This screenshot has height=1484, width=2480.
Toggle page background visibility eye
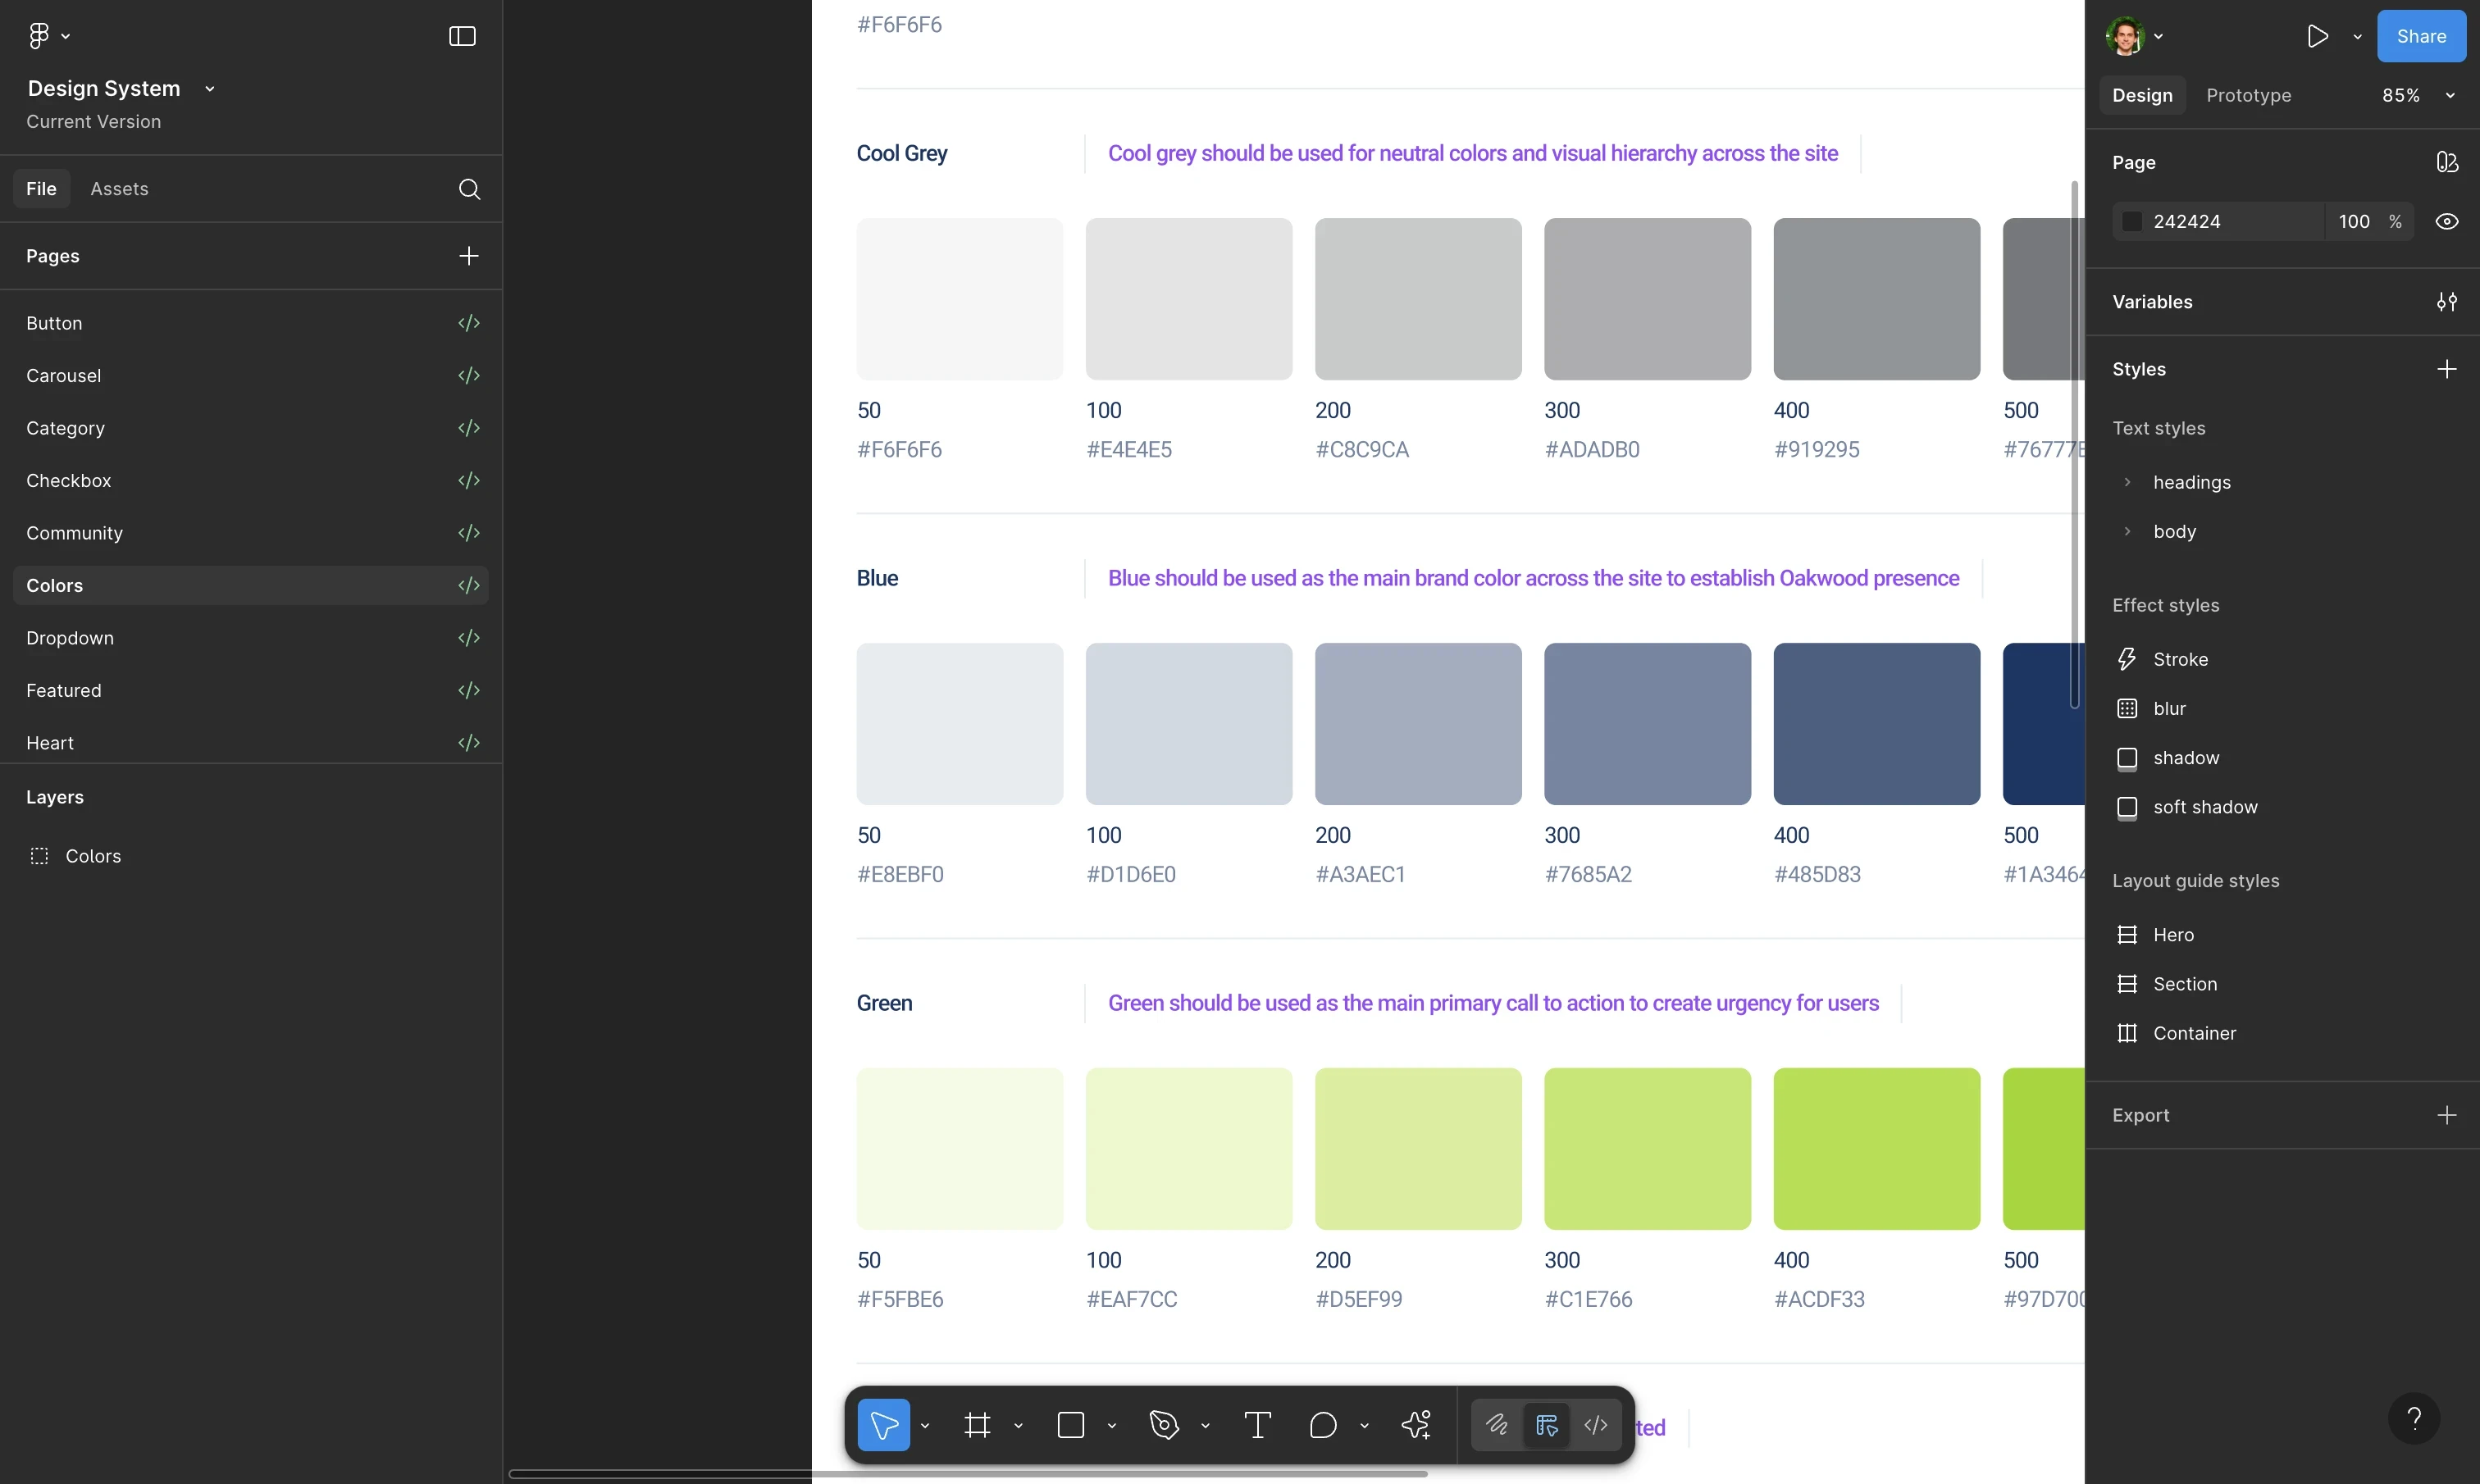click(x=2446, y=222)
